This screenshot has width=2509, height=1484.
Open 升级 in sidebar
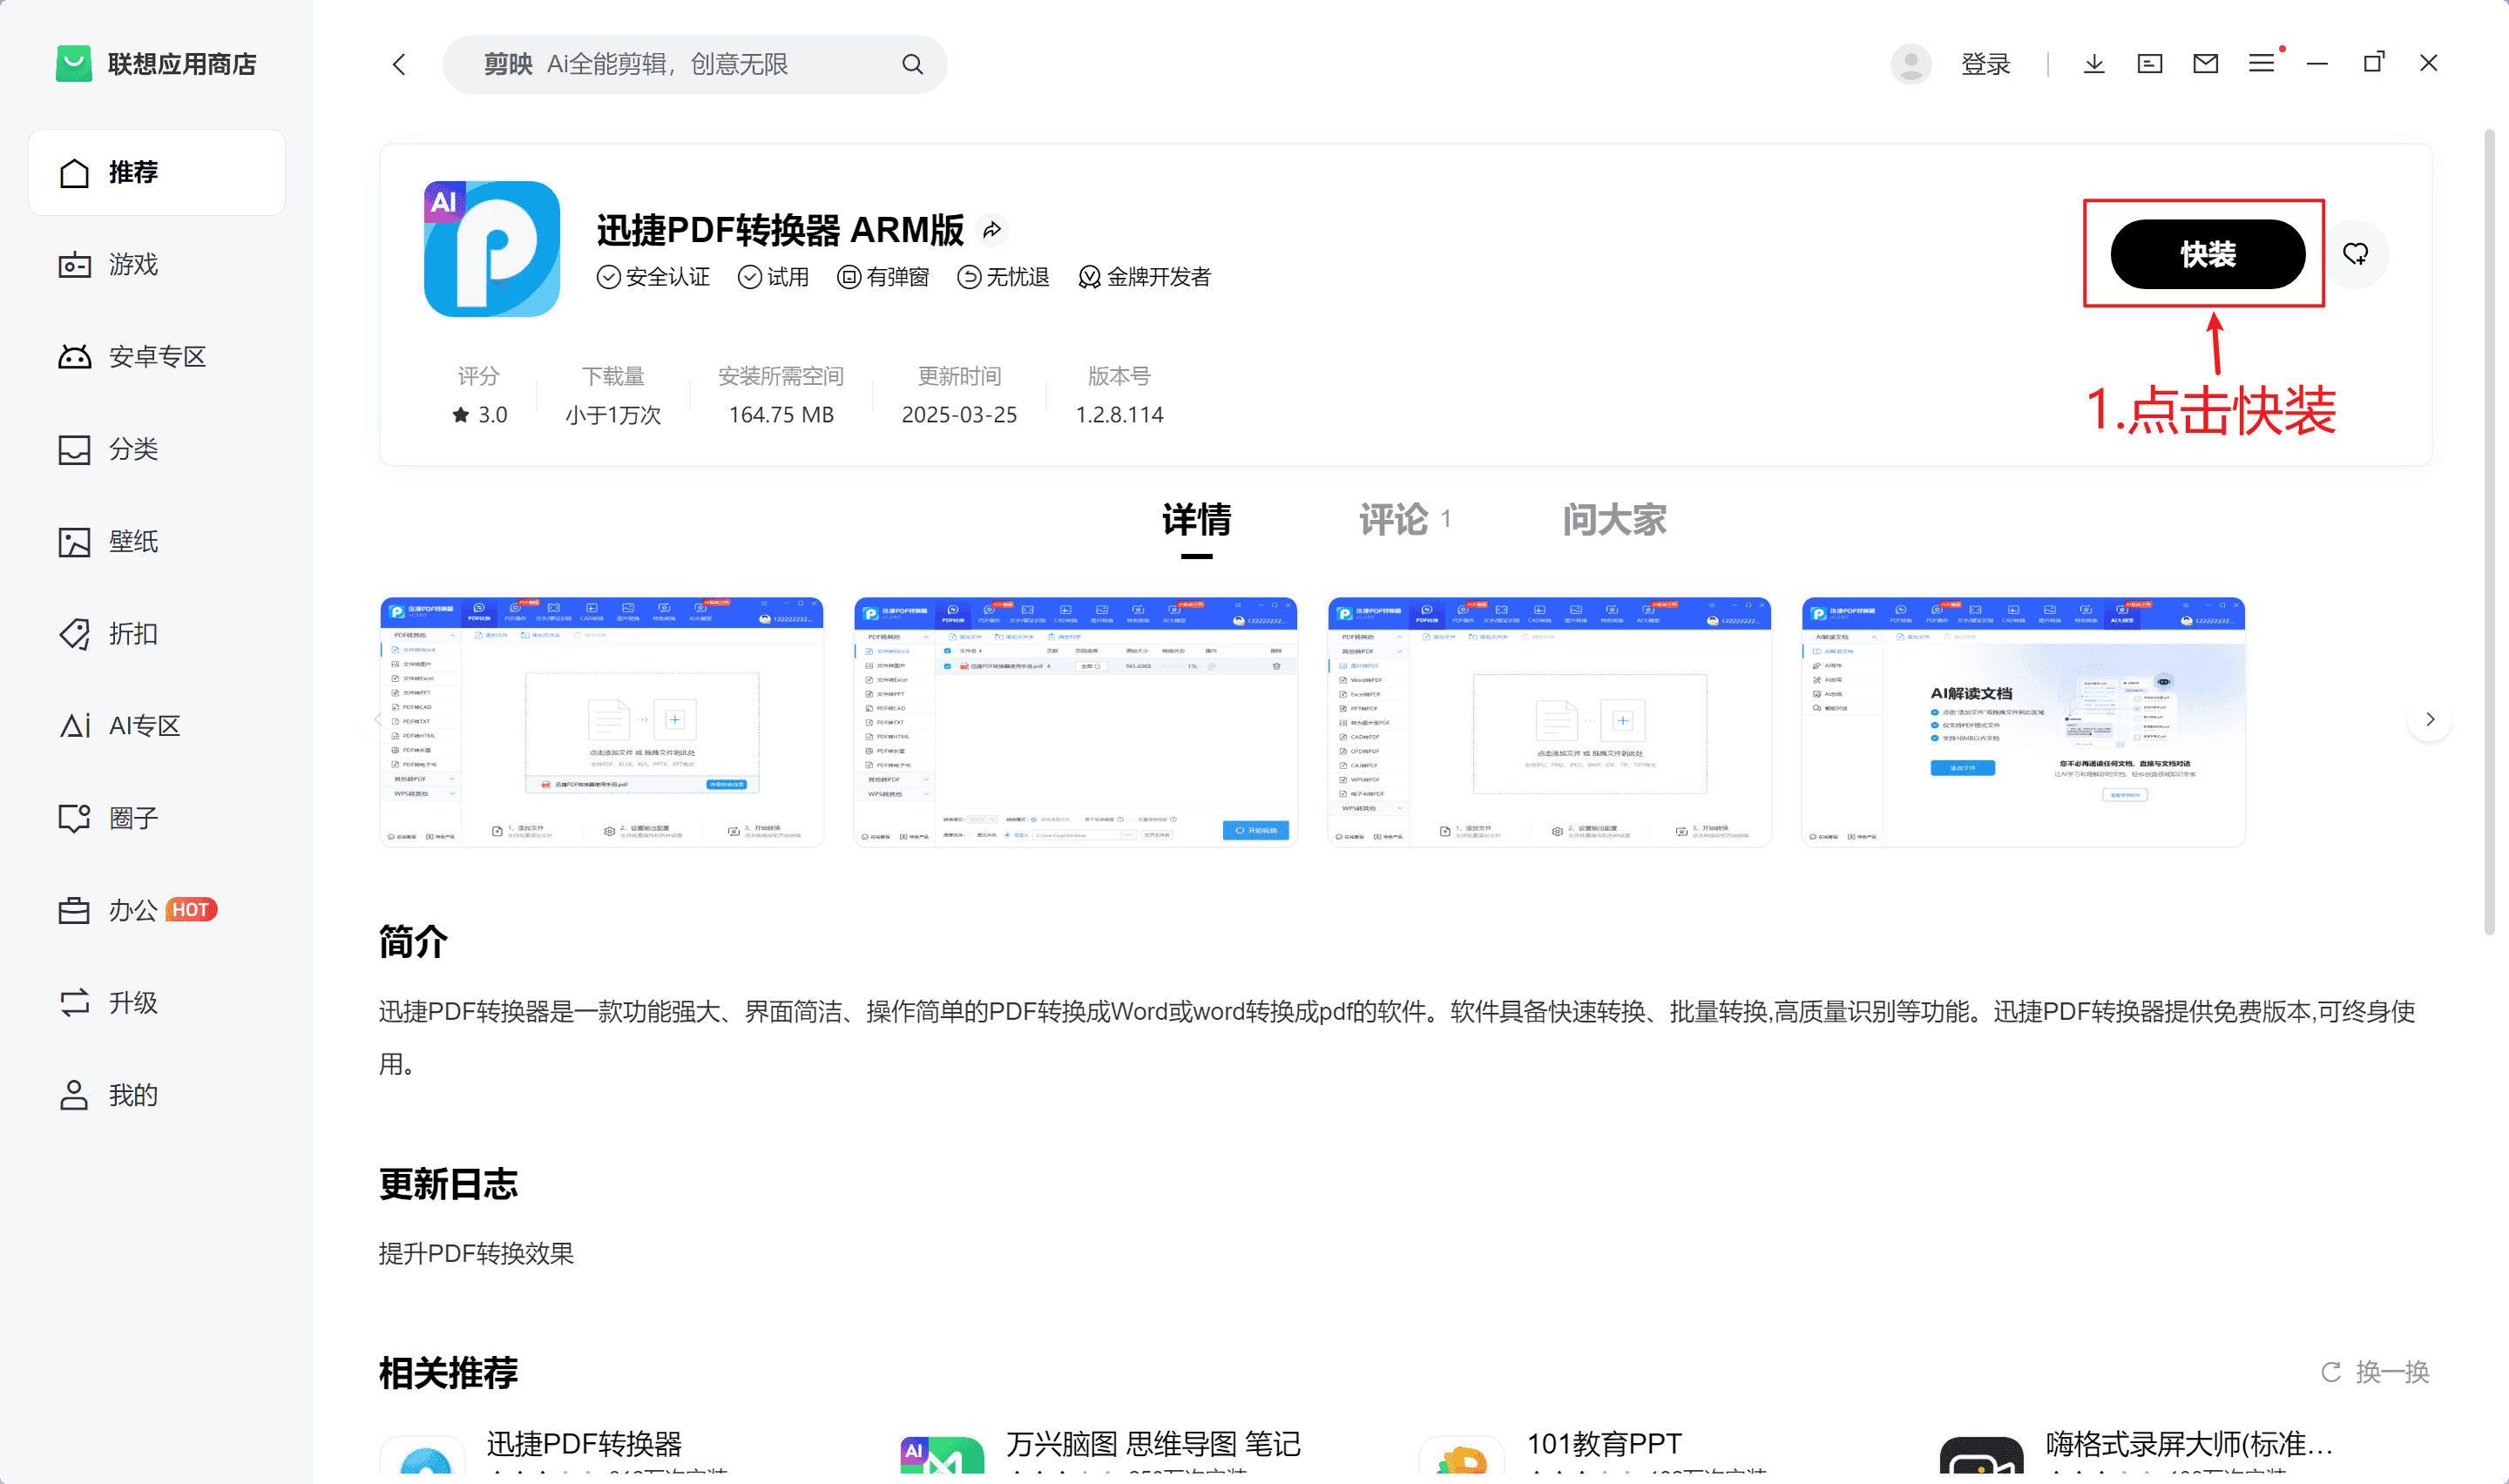coord(157,1003)
